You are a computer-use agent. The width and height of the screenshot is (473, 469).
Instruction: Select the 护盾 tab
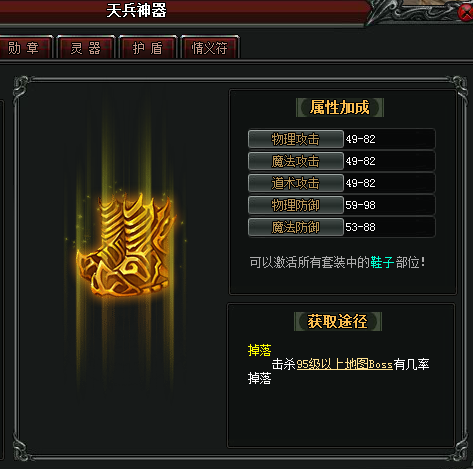tap(148, 48)
